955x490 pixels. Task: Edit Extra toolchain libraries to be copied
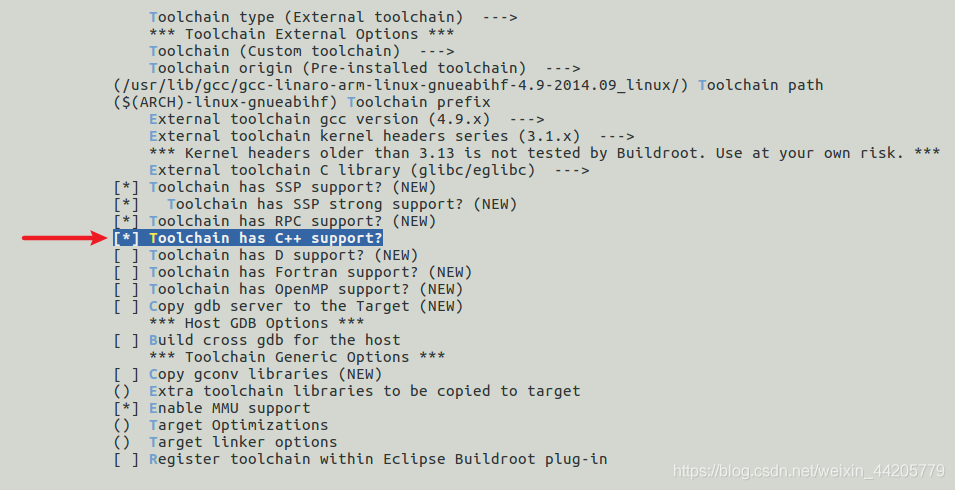(x=347, y=391)
